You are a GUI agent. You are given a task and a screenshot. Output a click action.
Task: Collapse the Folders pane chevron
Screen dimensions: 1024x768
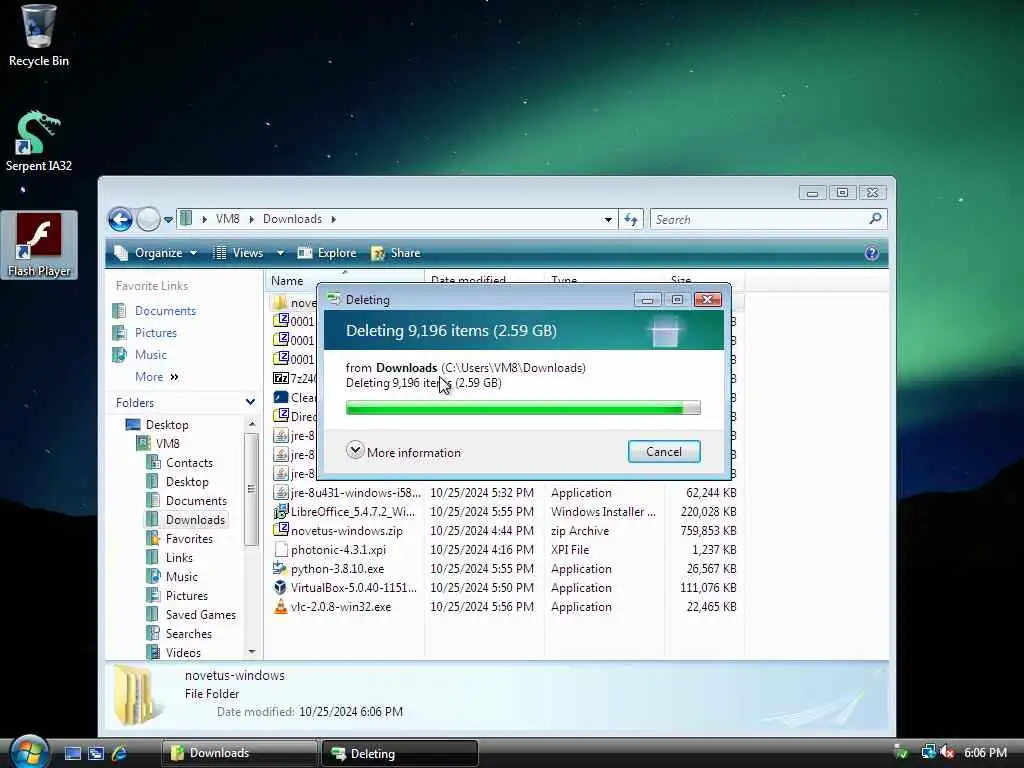coord(250,402)
